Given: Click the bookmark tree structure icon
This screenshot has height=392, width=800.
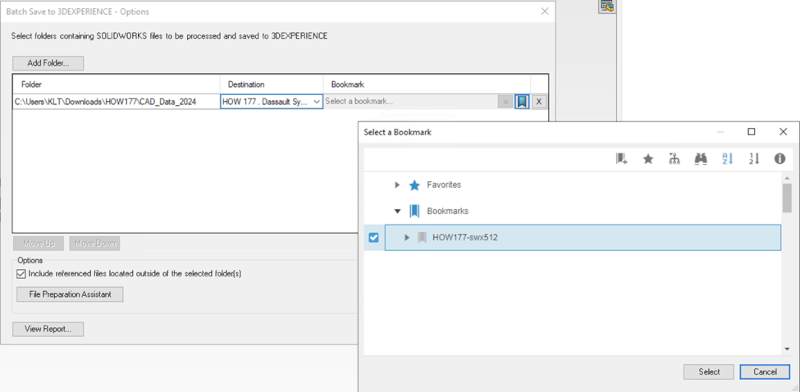Looking at the screenshot, I should (674, 159).
